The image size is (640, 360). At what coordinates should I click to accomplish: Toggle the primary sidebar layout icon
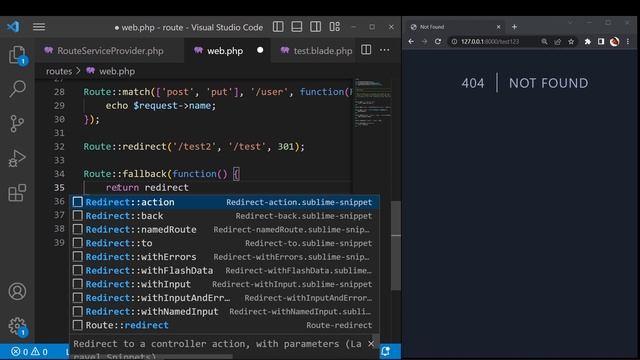click(x=278, y=27)
